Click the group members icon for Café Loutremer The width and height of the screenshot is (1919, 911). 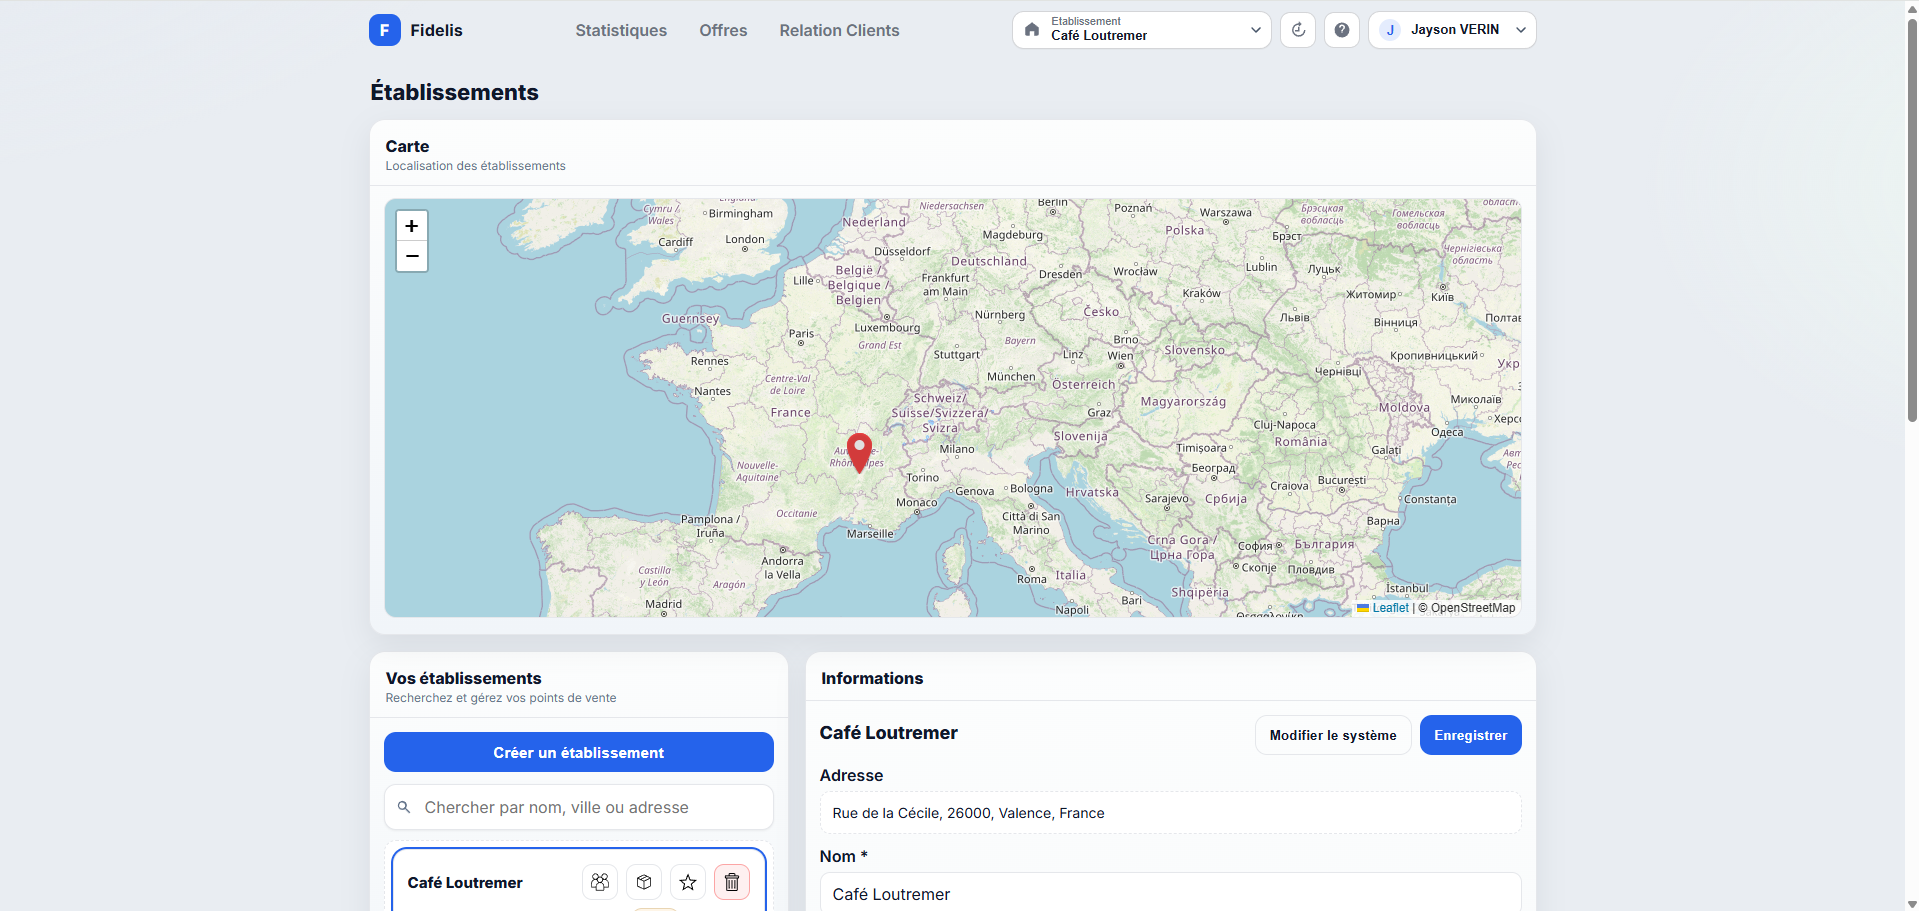[x=600, y=882]
